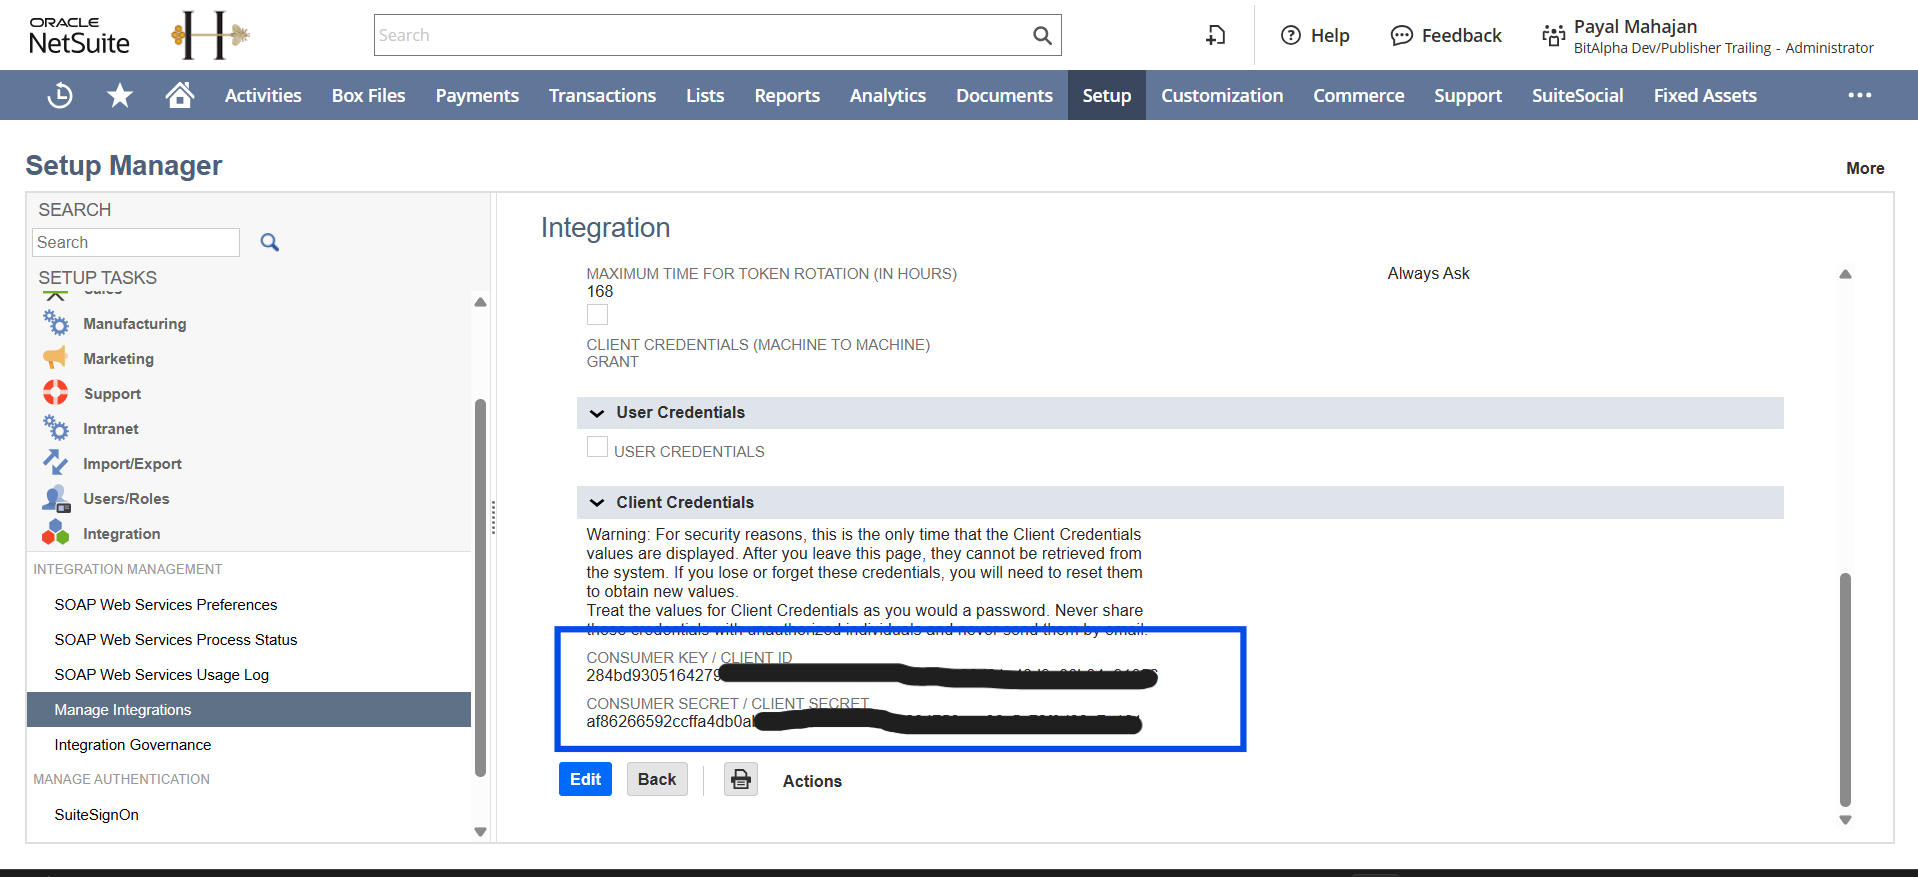Open the Create New shortcut icon

[x=1216, y=36]
